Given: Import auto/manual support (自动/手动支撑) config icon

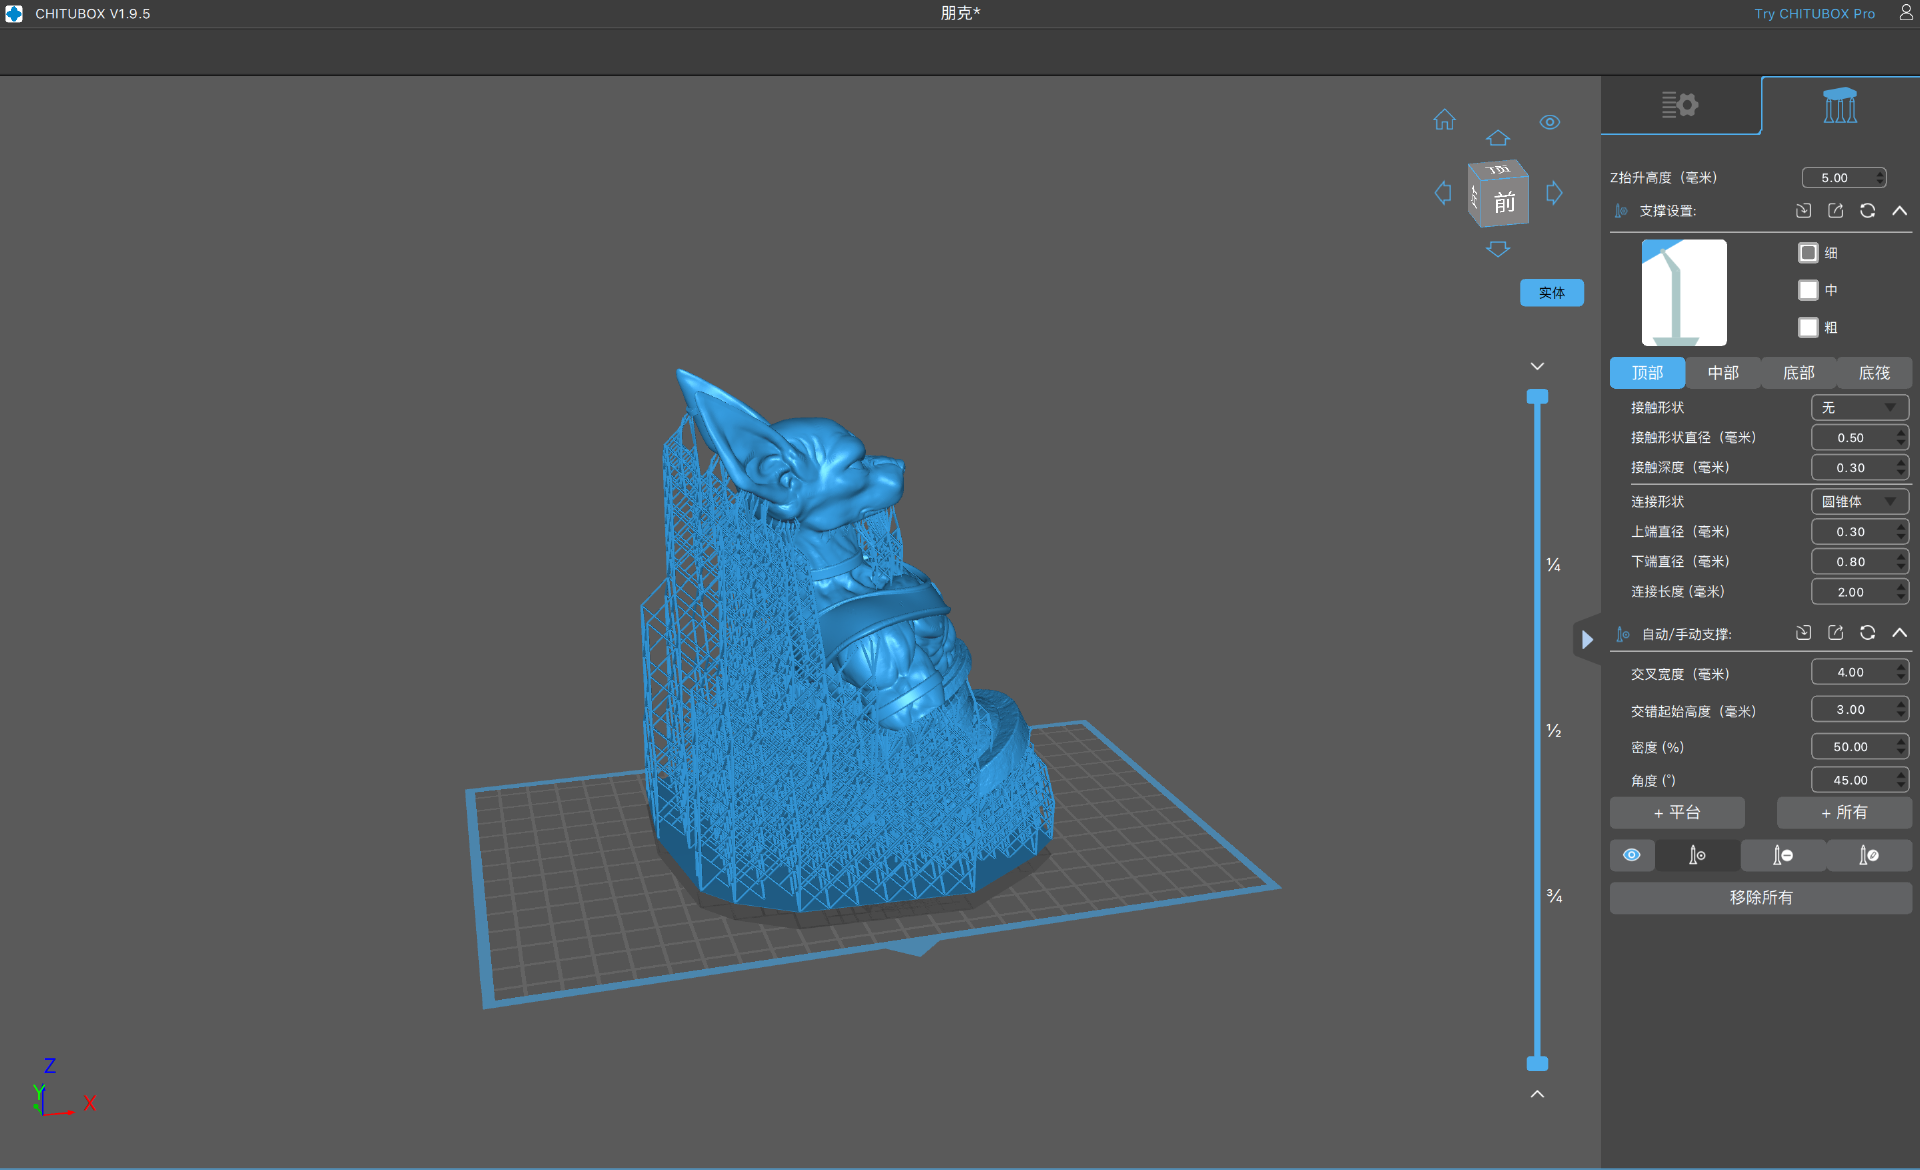Looking at the screenshot, I should (x=1803, y=633).
